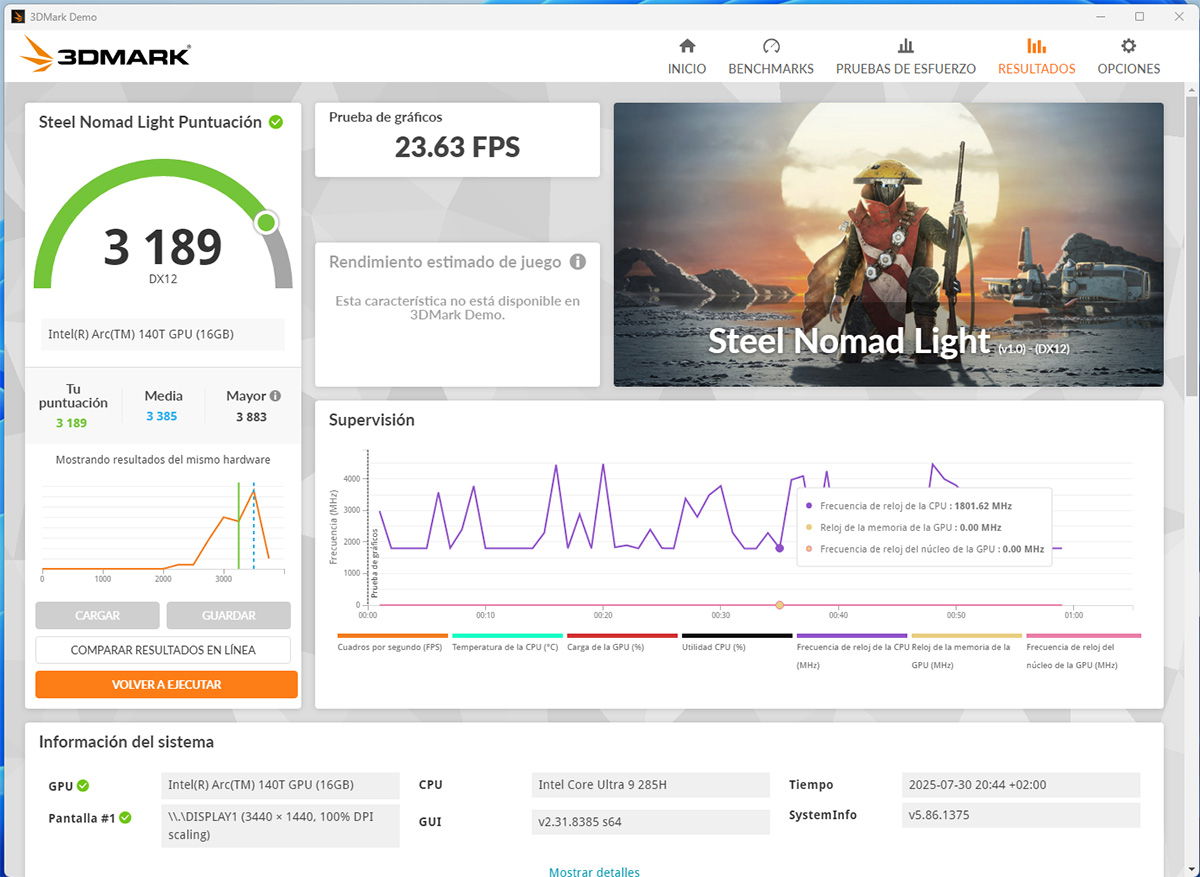Click the Prueba de gráficos label
Image resolution: width=1200 pixels, height=877 pixels.
pos(385,118)
